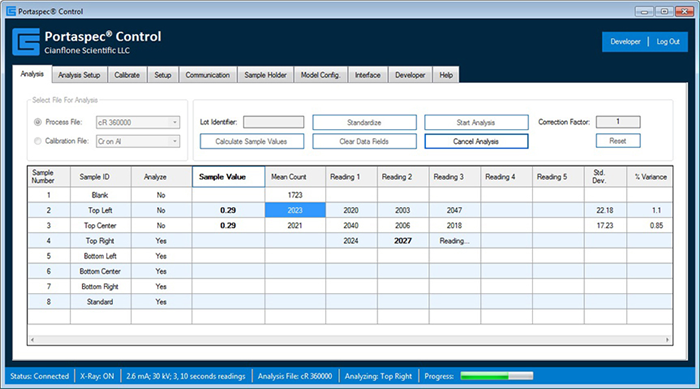The image size is (700, 389).
Task: Open the Process File dropdown cR 360000
Action: [x=138, y=122]
